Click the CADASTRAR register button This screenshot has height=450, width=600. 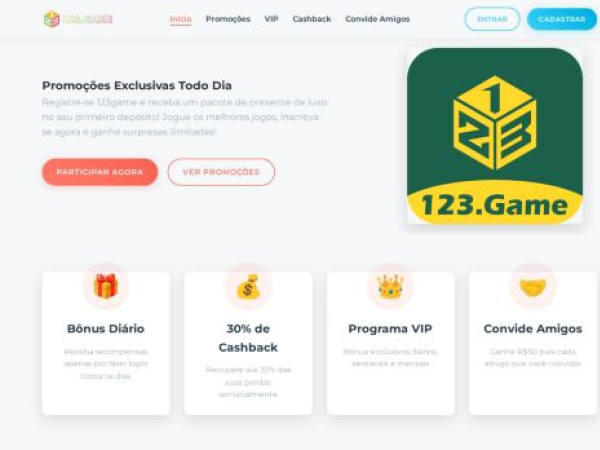(562, 19)
